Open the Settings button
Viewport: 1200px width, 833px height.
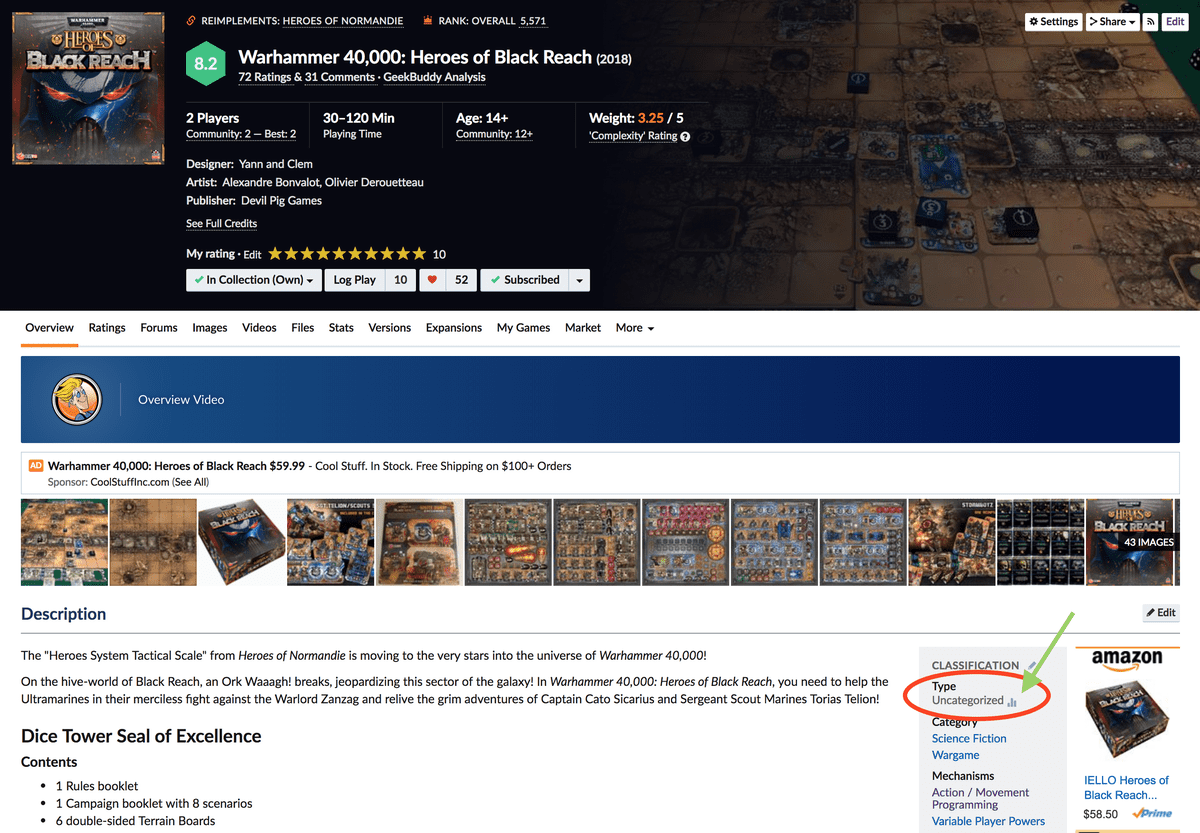point(1054,21)
